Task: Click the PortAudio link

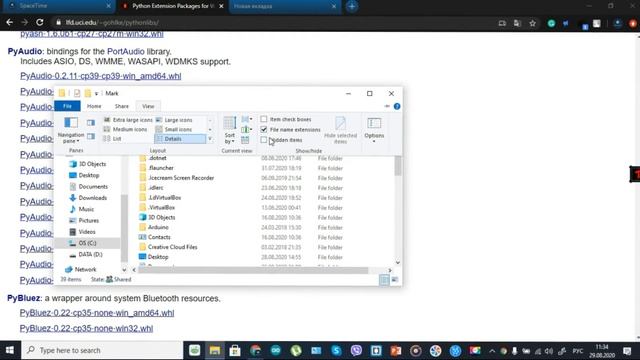Action: pyautogui.click(x=126, y=51)
